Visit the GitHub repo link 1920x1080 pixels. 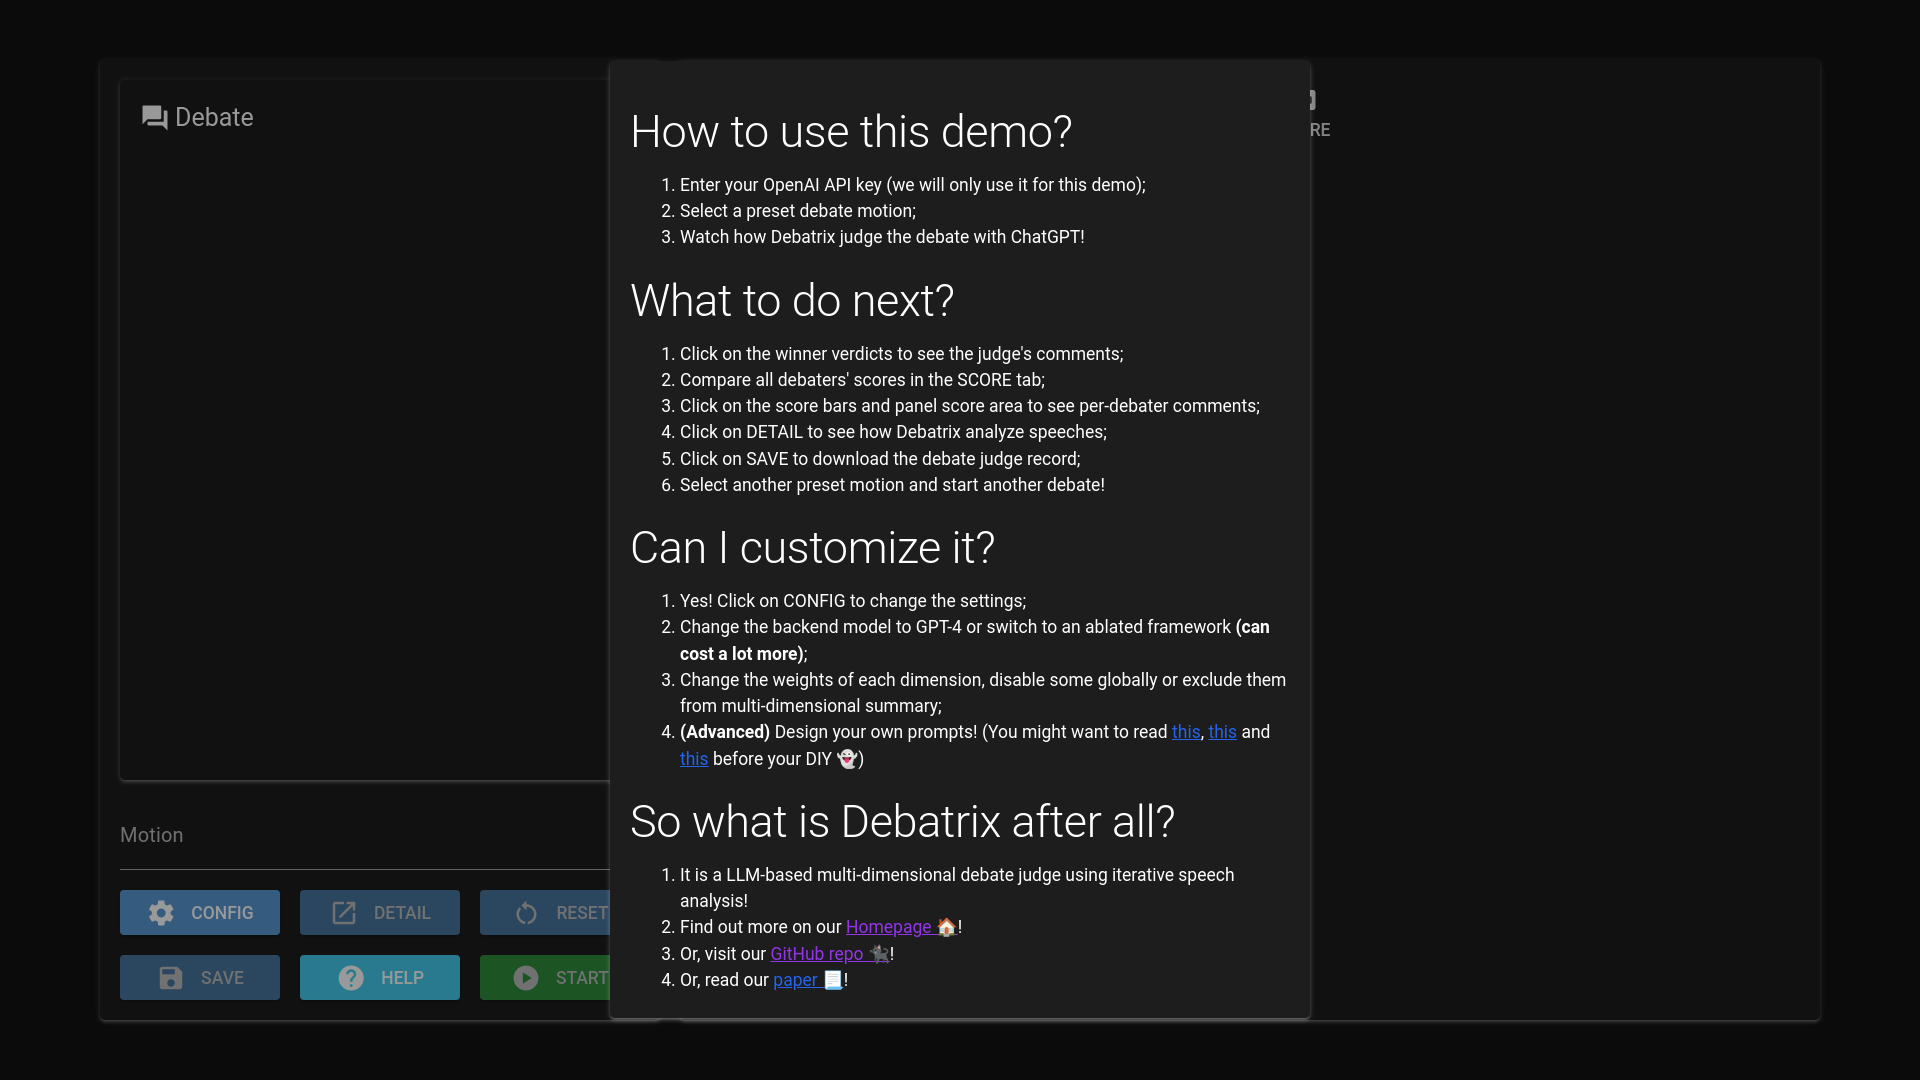pyautogui.click(x=816, y=954)
